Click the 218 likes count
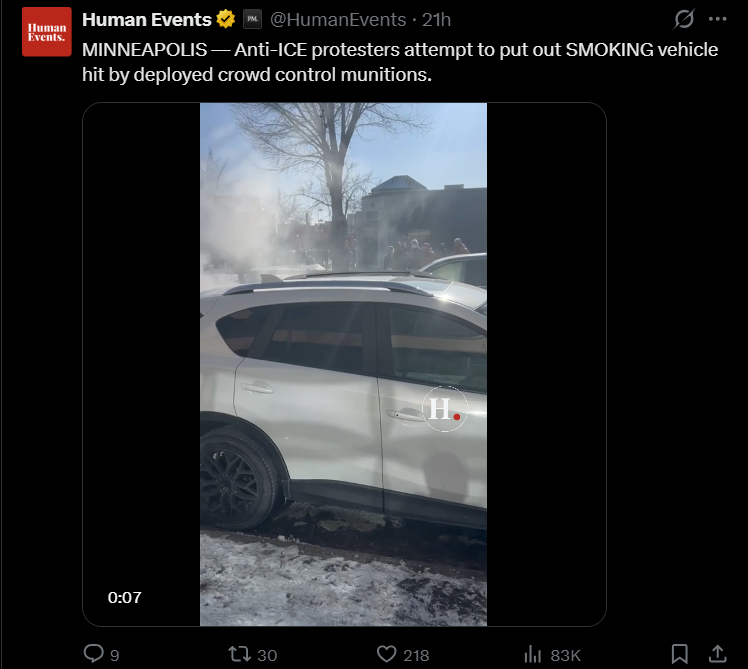The height and width of the screenshot is (669, 748). 416,655
